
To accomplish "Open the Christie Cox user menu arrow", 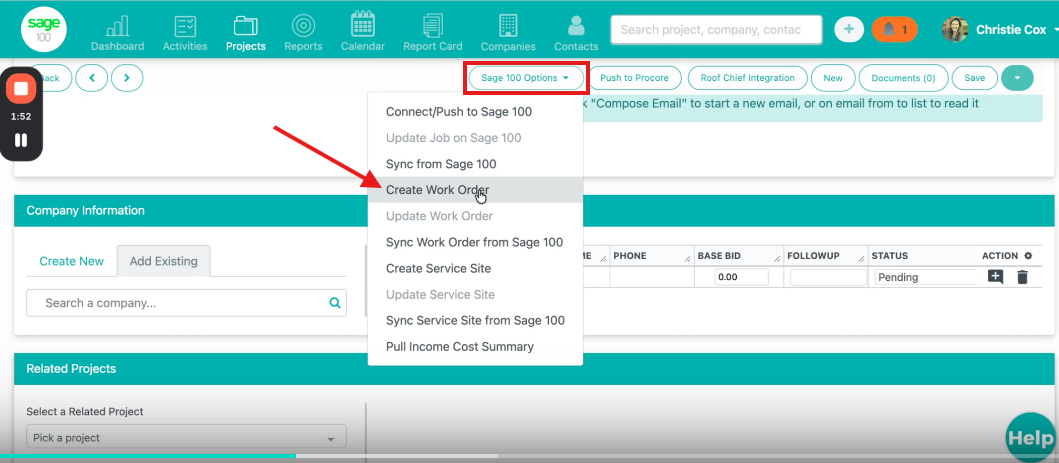I will pos(1055,30).
